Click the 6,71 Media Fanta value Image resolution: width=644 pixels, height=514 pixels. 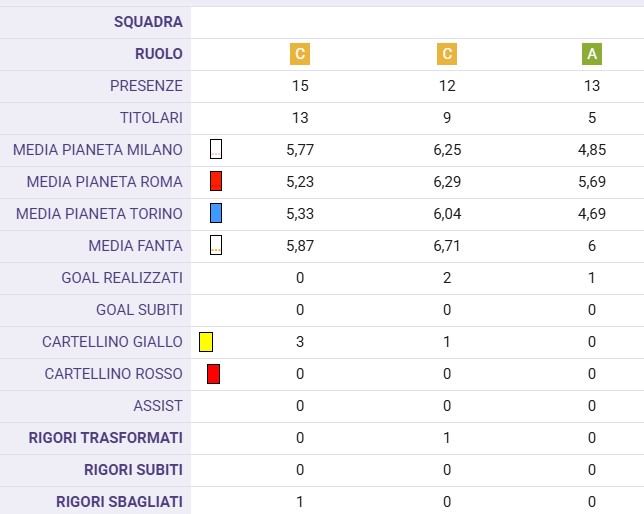point(447,246)
